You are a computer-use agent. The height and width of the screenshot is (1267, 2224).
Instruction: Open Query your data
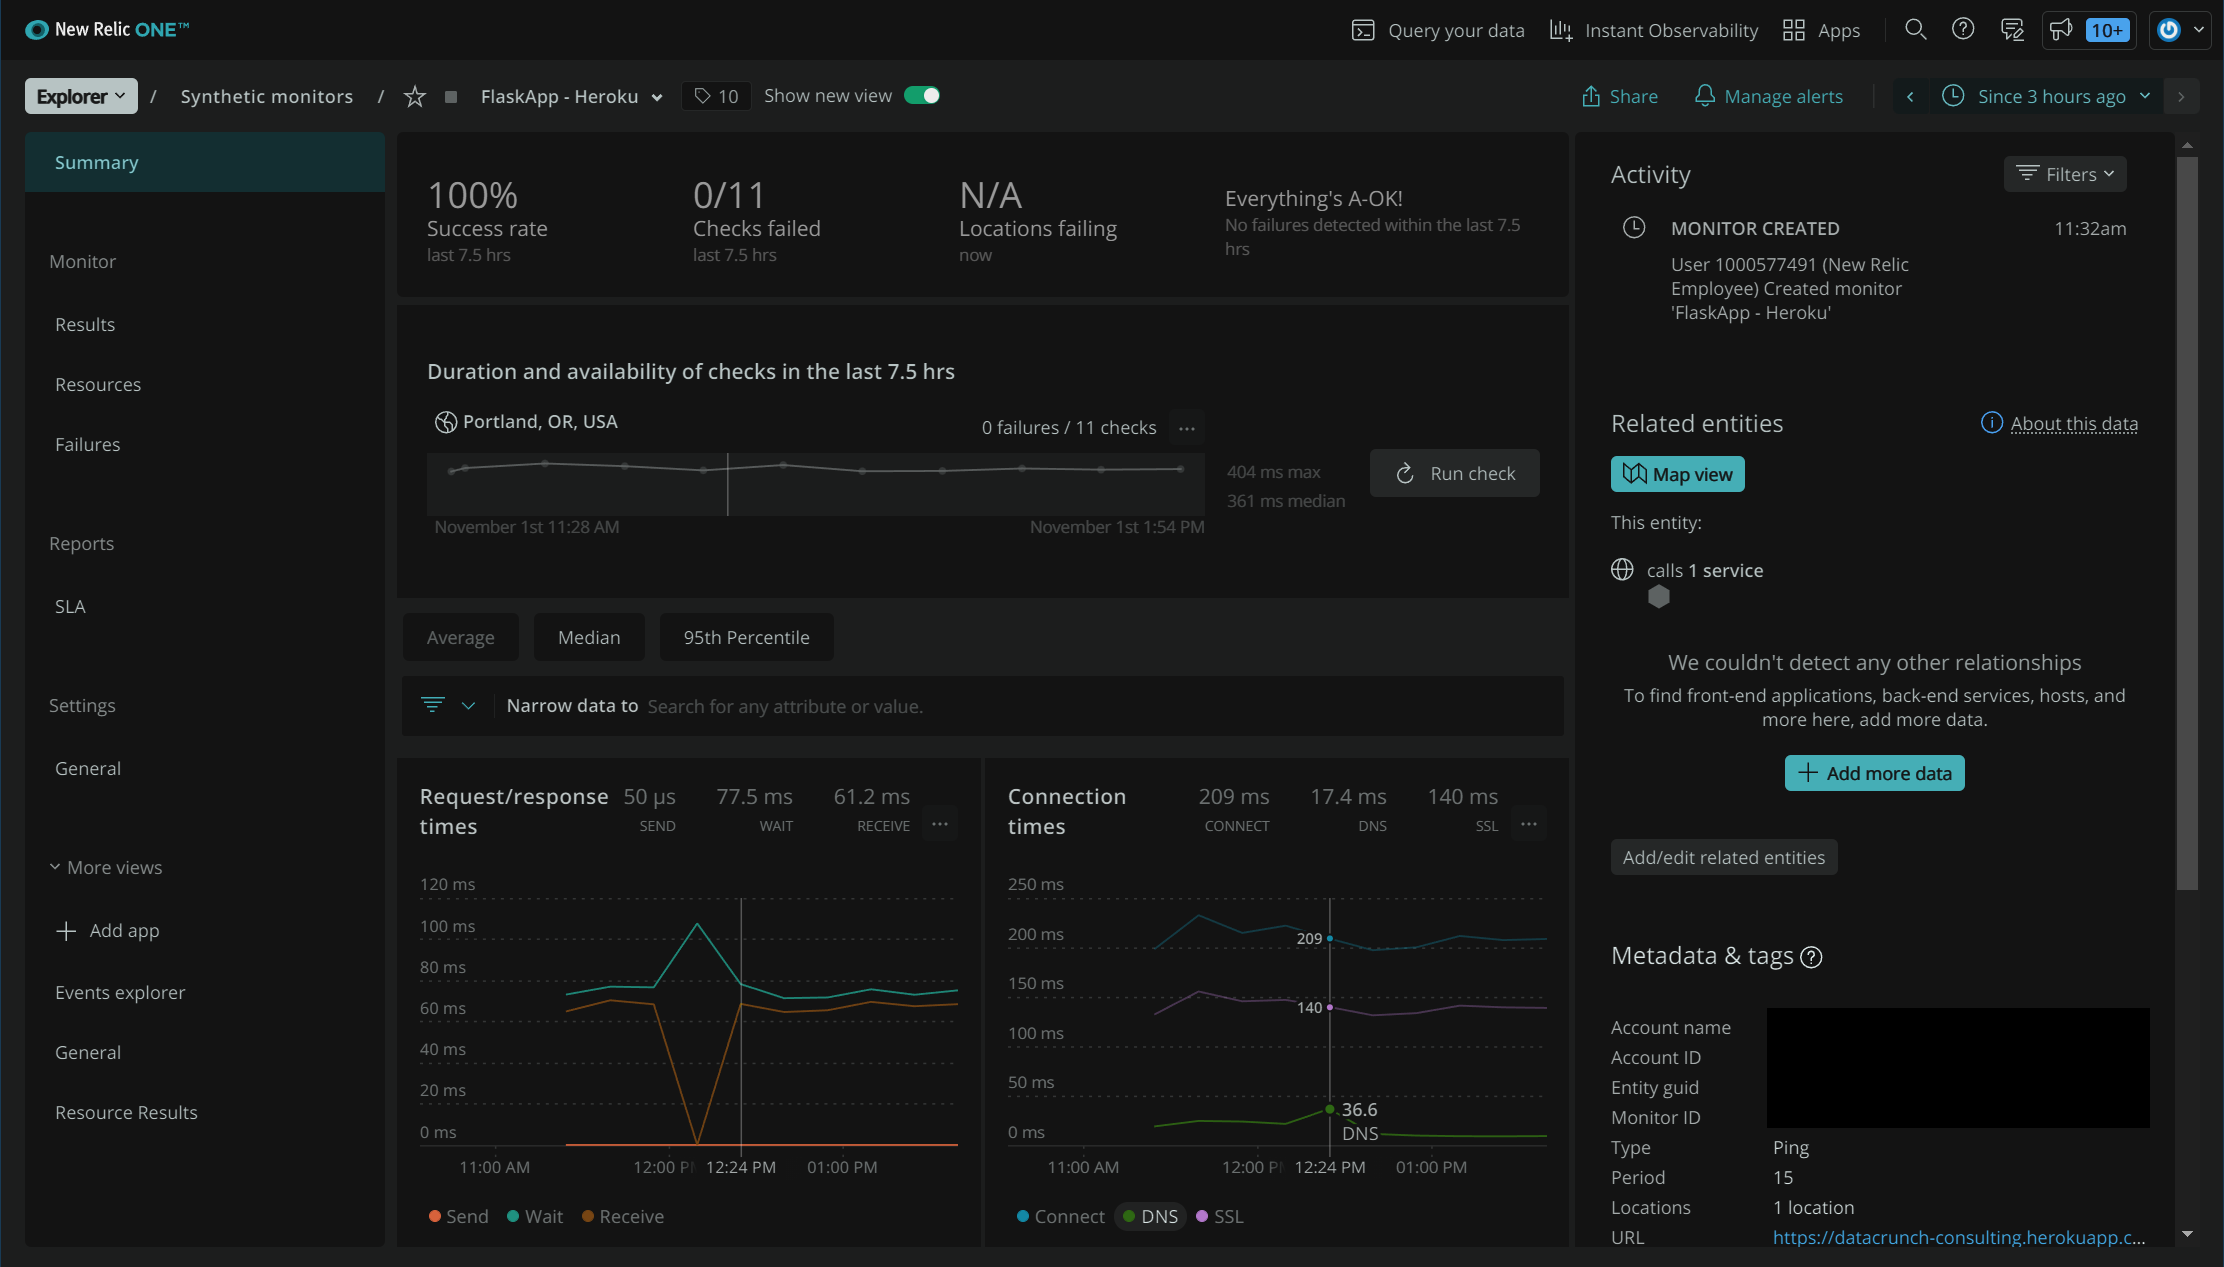(1438, 30)
